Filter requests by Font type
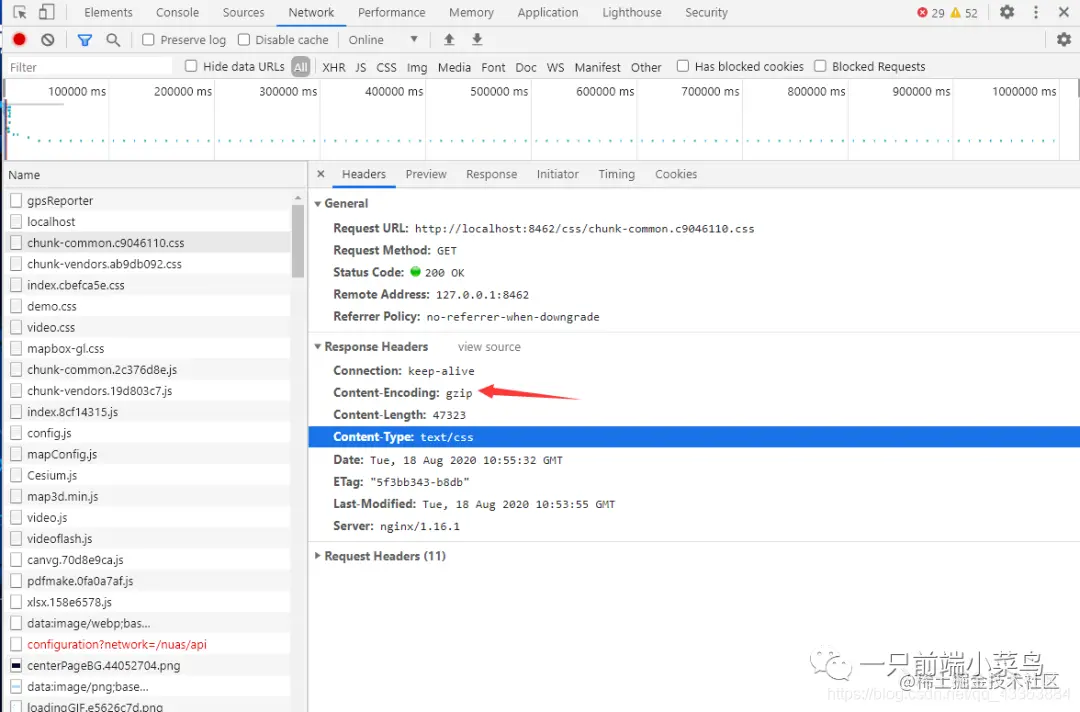This screenshot has width=1080, height=712. (x=493, y=67)
